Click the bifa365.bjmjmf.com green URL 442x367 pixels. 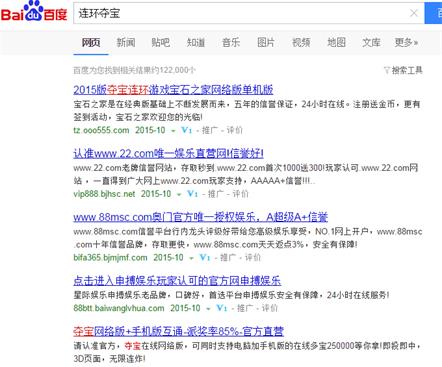(110, 257)
